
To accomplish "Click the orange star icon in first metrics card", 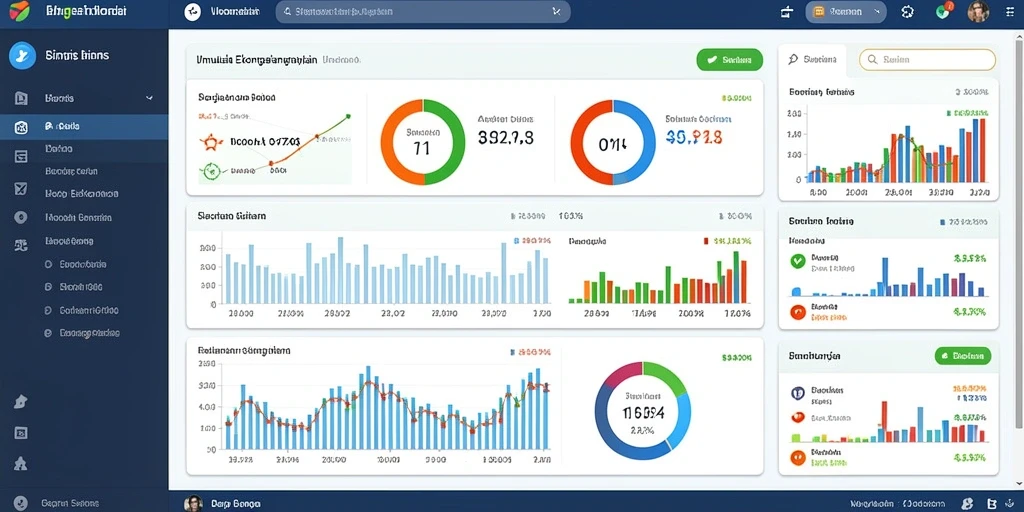I will coord(211,140).
